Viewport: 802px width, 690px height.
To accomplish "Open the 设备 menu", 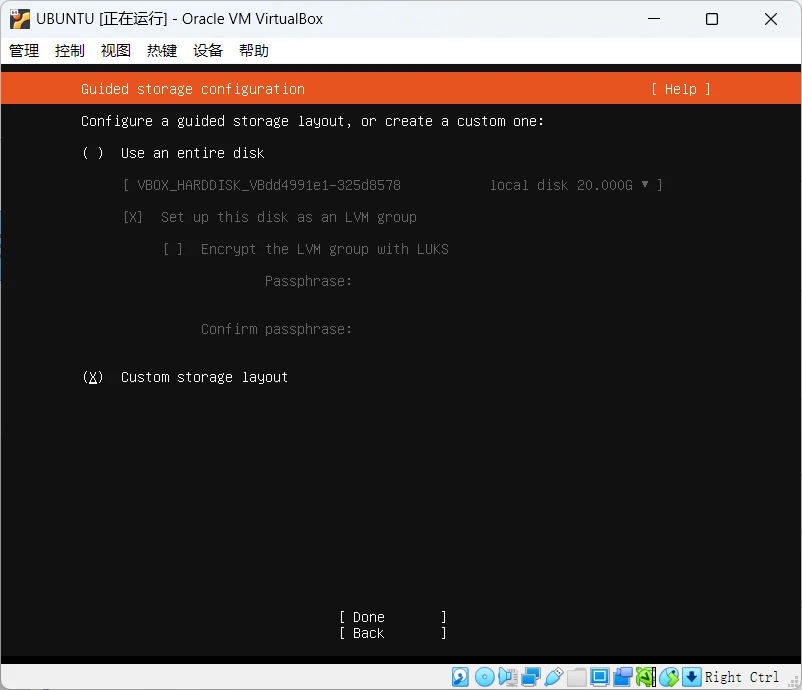I will 208,51.
